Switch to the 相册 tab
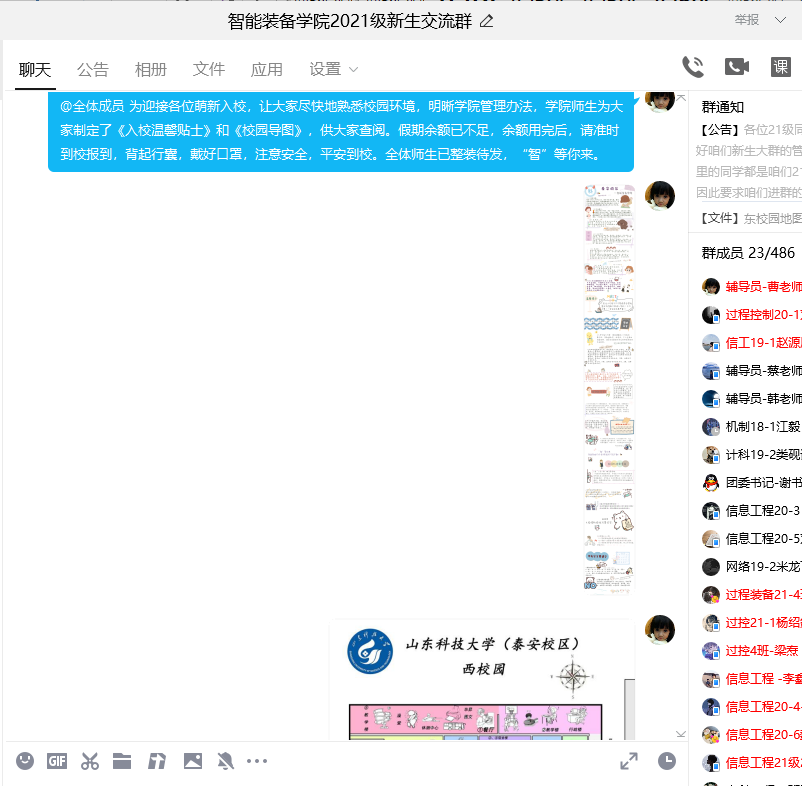Image resolution: width=802 pixels, height=786 pixels. (x=151, y=69)
